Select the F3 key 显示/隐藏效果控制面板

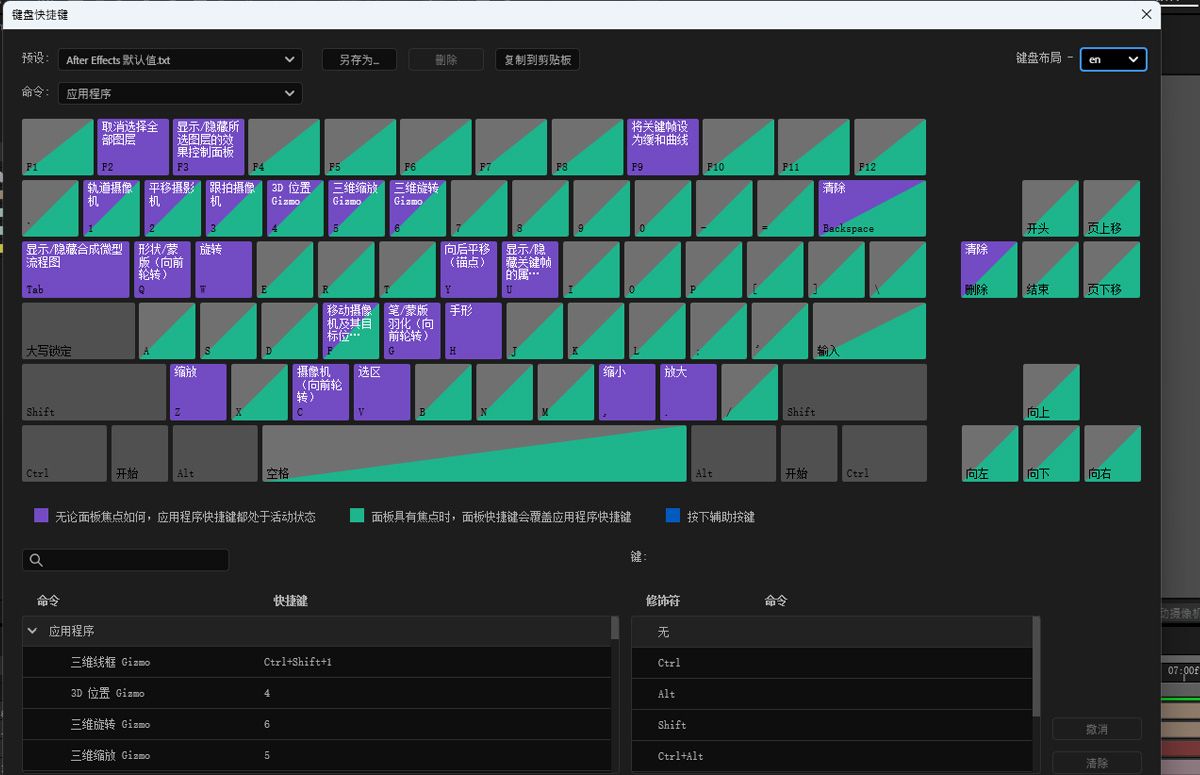point(209,147)
